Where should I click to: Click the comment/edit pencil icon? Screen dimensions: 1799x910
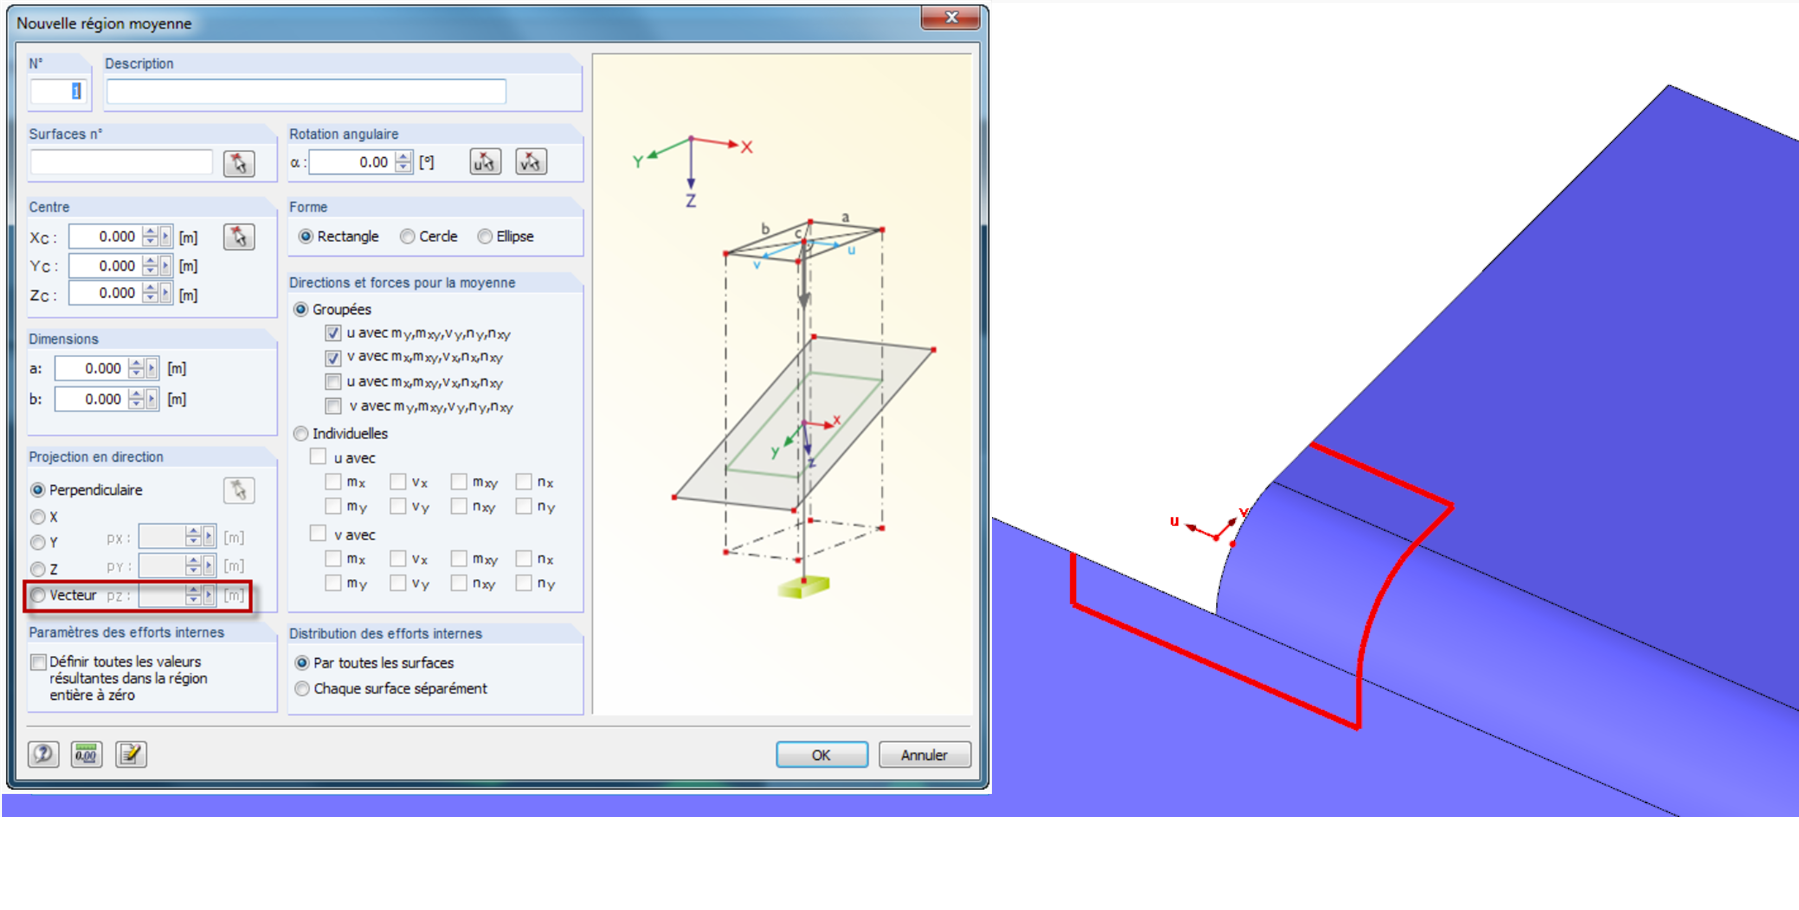[130, 755]
